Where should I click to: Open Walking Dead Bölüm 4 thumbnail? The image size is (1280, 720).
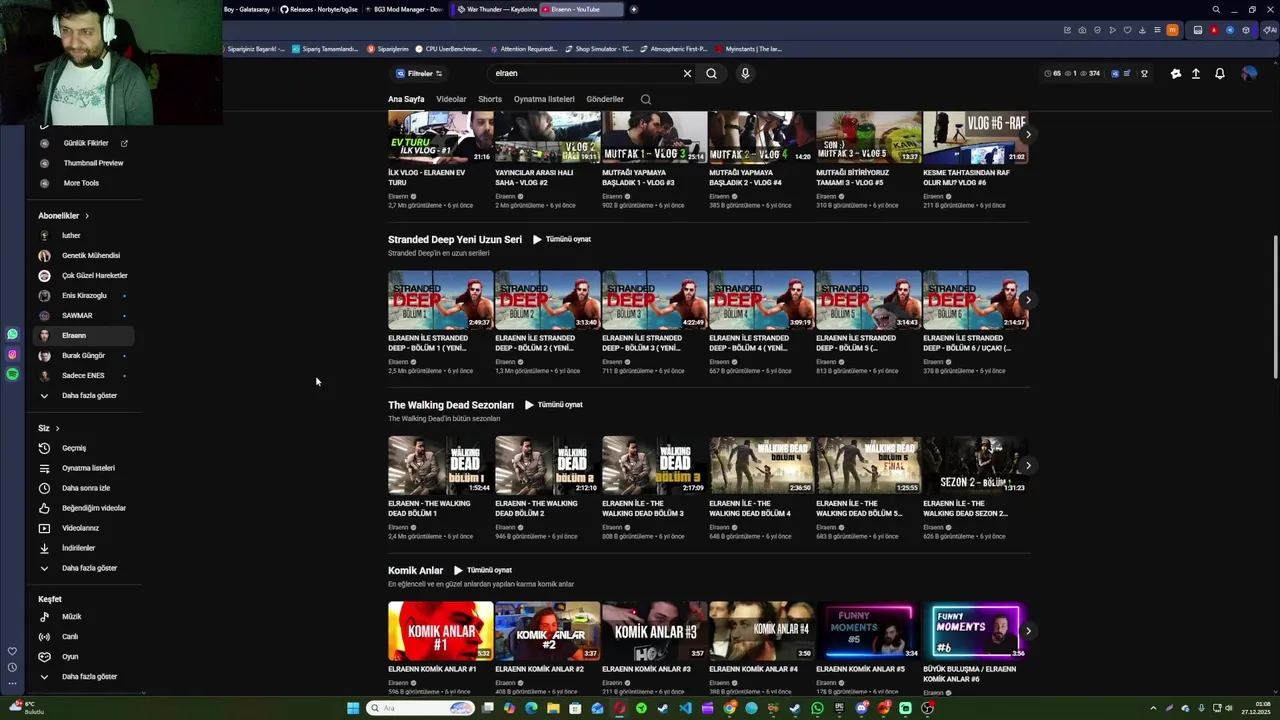tap(761, 465)
